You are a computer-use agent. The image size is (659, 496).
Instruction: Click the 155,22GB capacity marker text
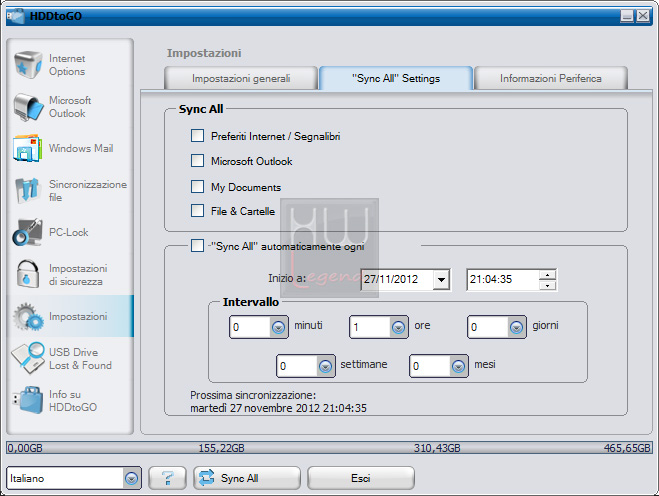[221, 448]
